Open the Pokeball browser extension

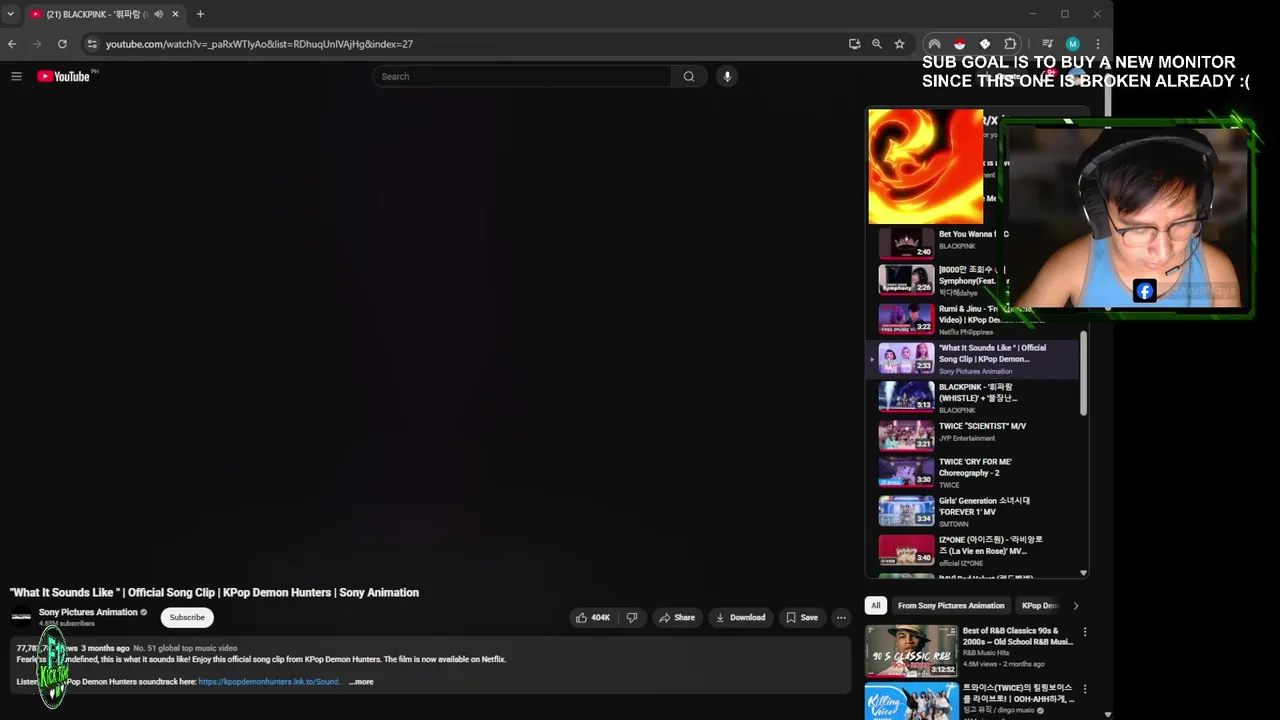pyautogui.click(x=959, y=44)
